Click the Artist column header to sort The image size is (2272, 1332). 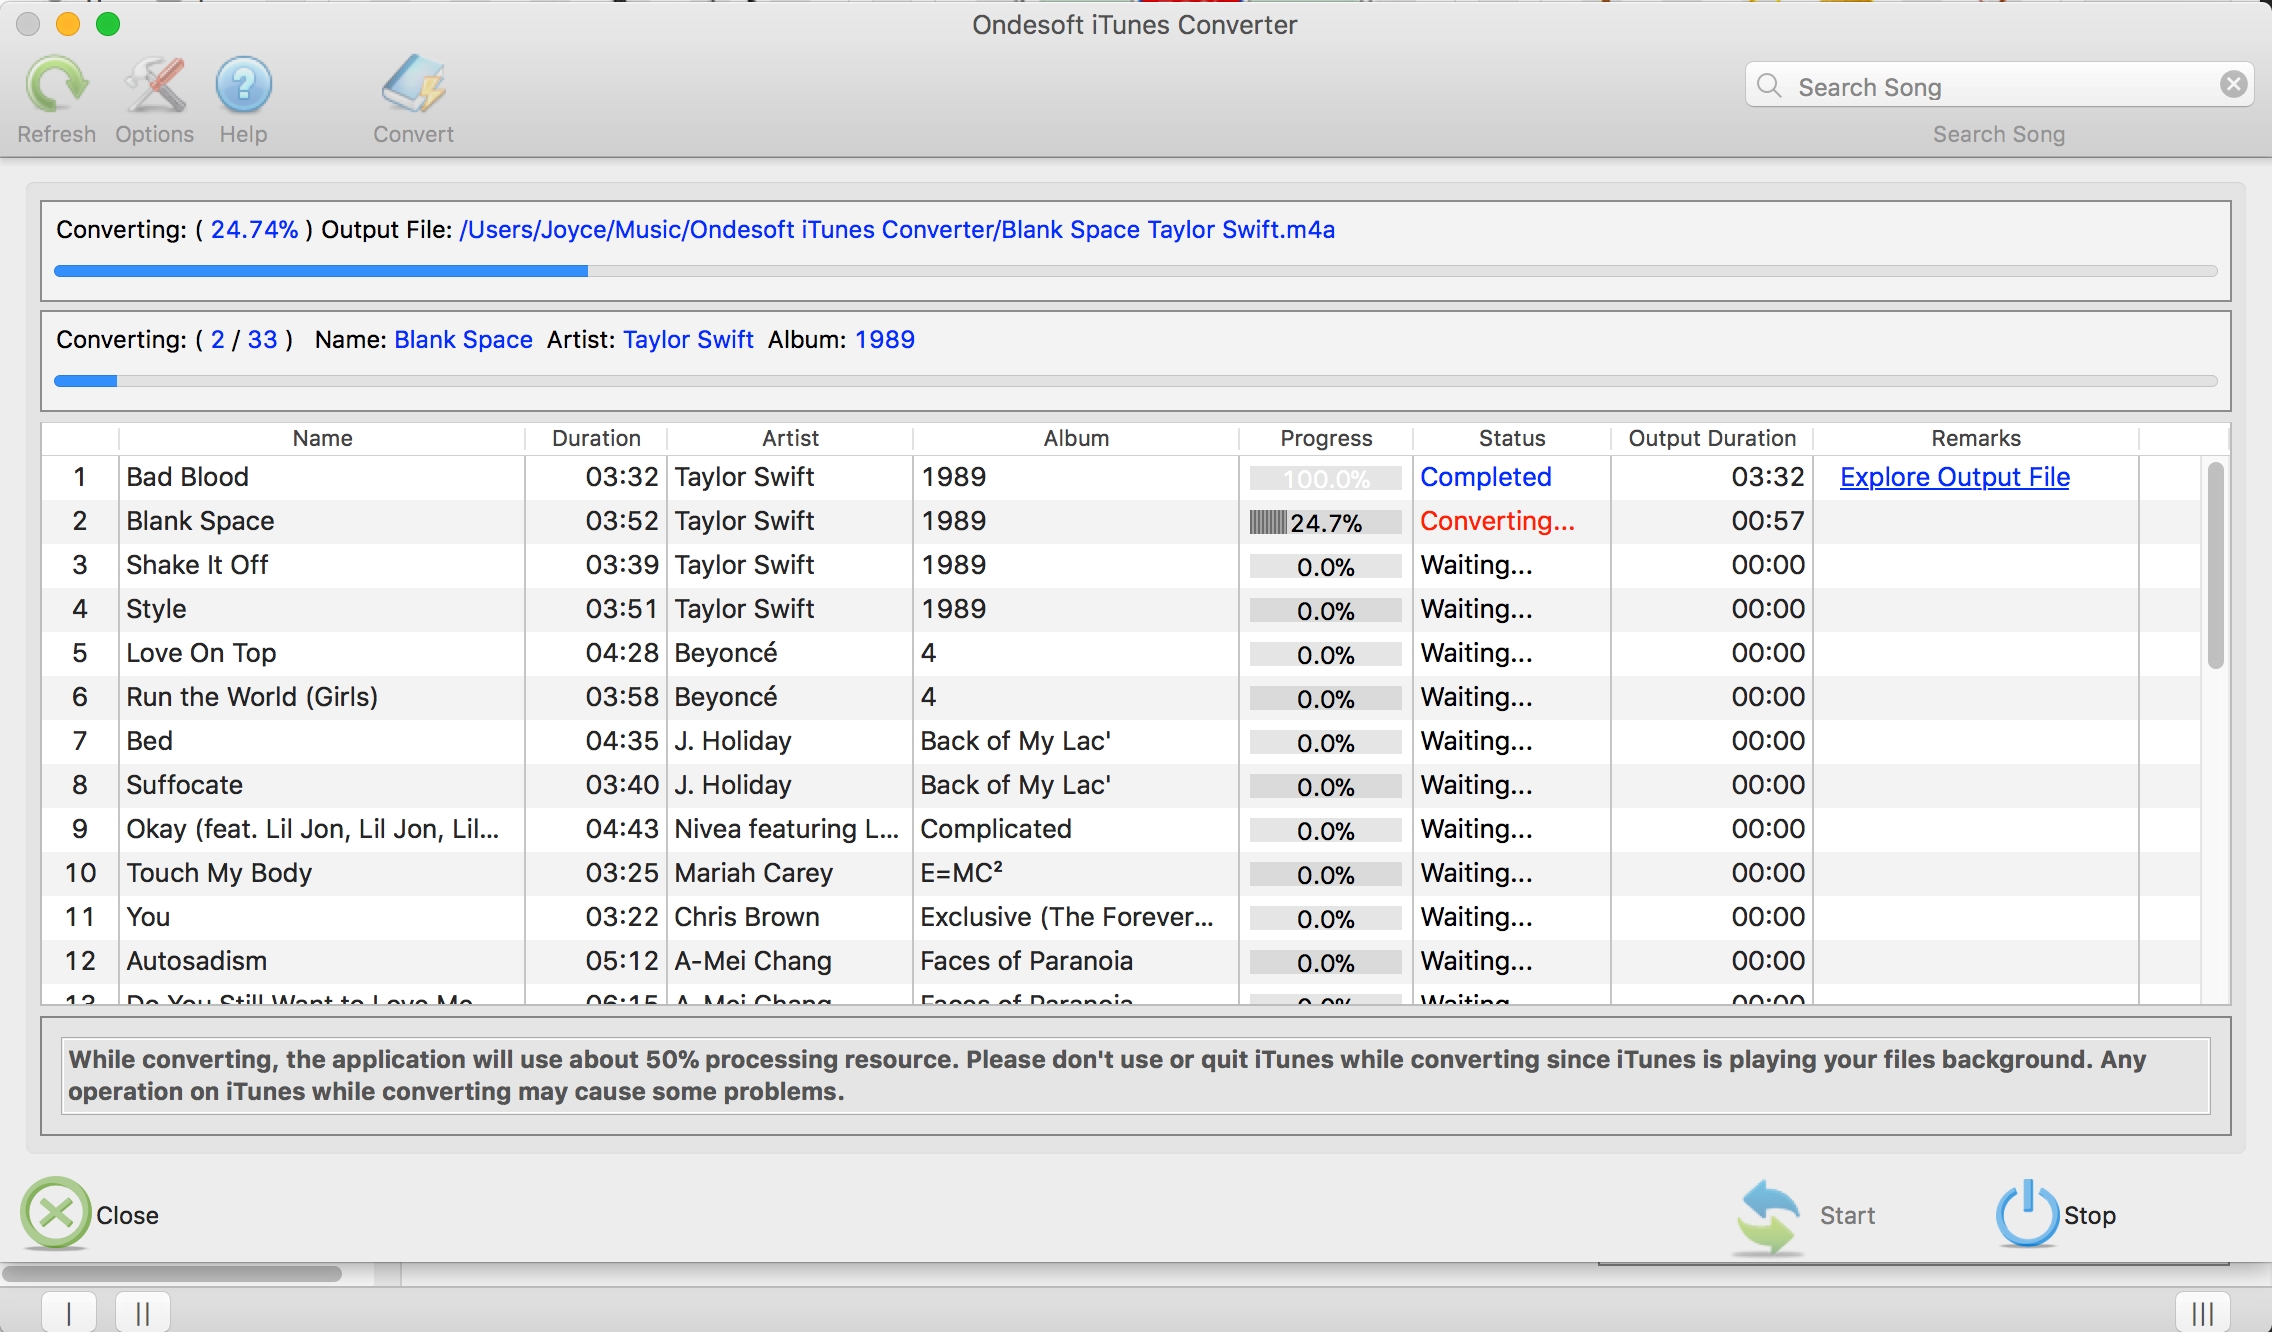click(x=788, y=436)
